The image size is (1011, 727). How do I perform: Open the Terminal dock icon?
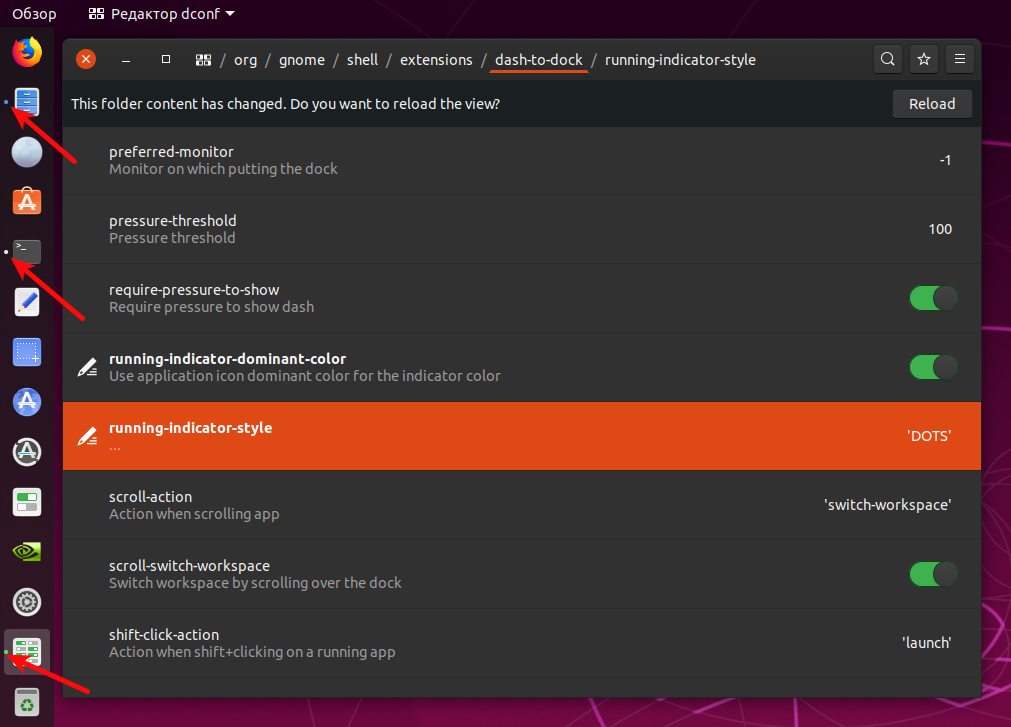(27, 252)
